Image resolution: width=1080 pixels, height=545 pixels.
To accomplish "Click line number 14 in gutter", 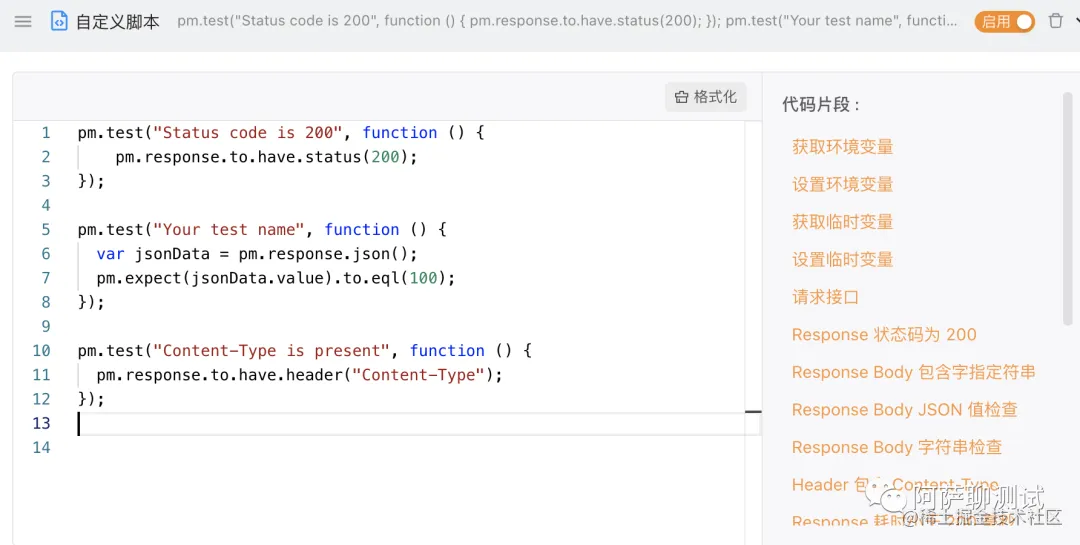I will tap(41, 447).
